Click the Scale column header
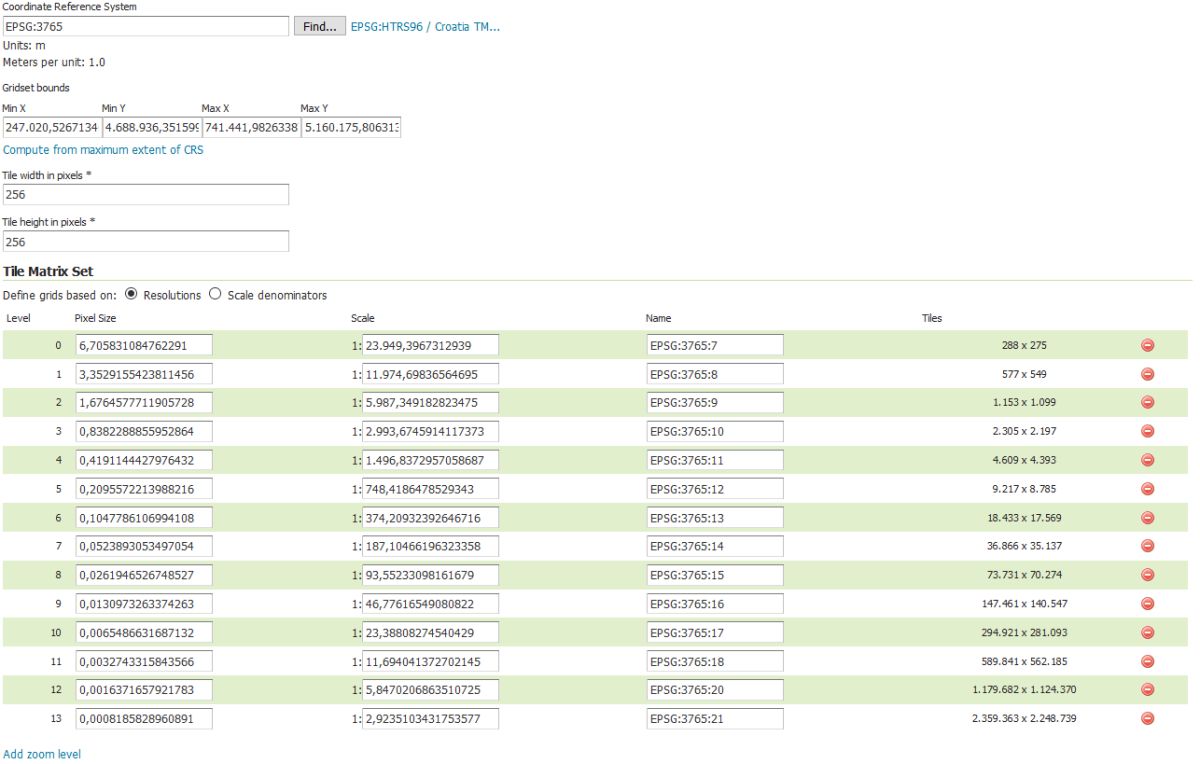 point(362,318)
